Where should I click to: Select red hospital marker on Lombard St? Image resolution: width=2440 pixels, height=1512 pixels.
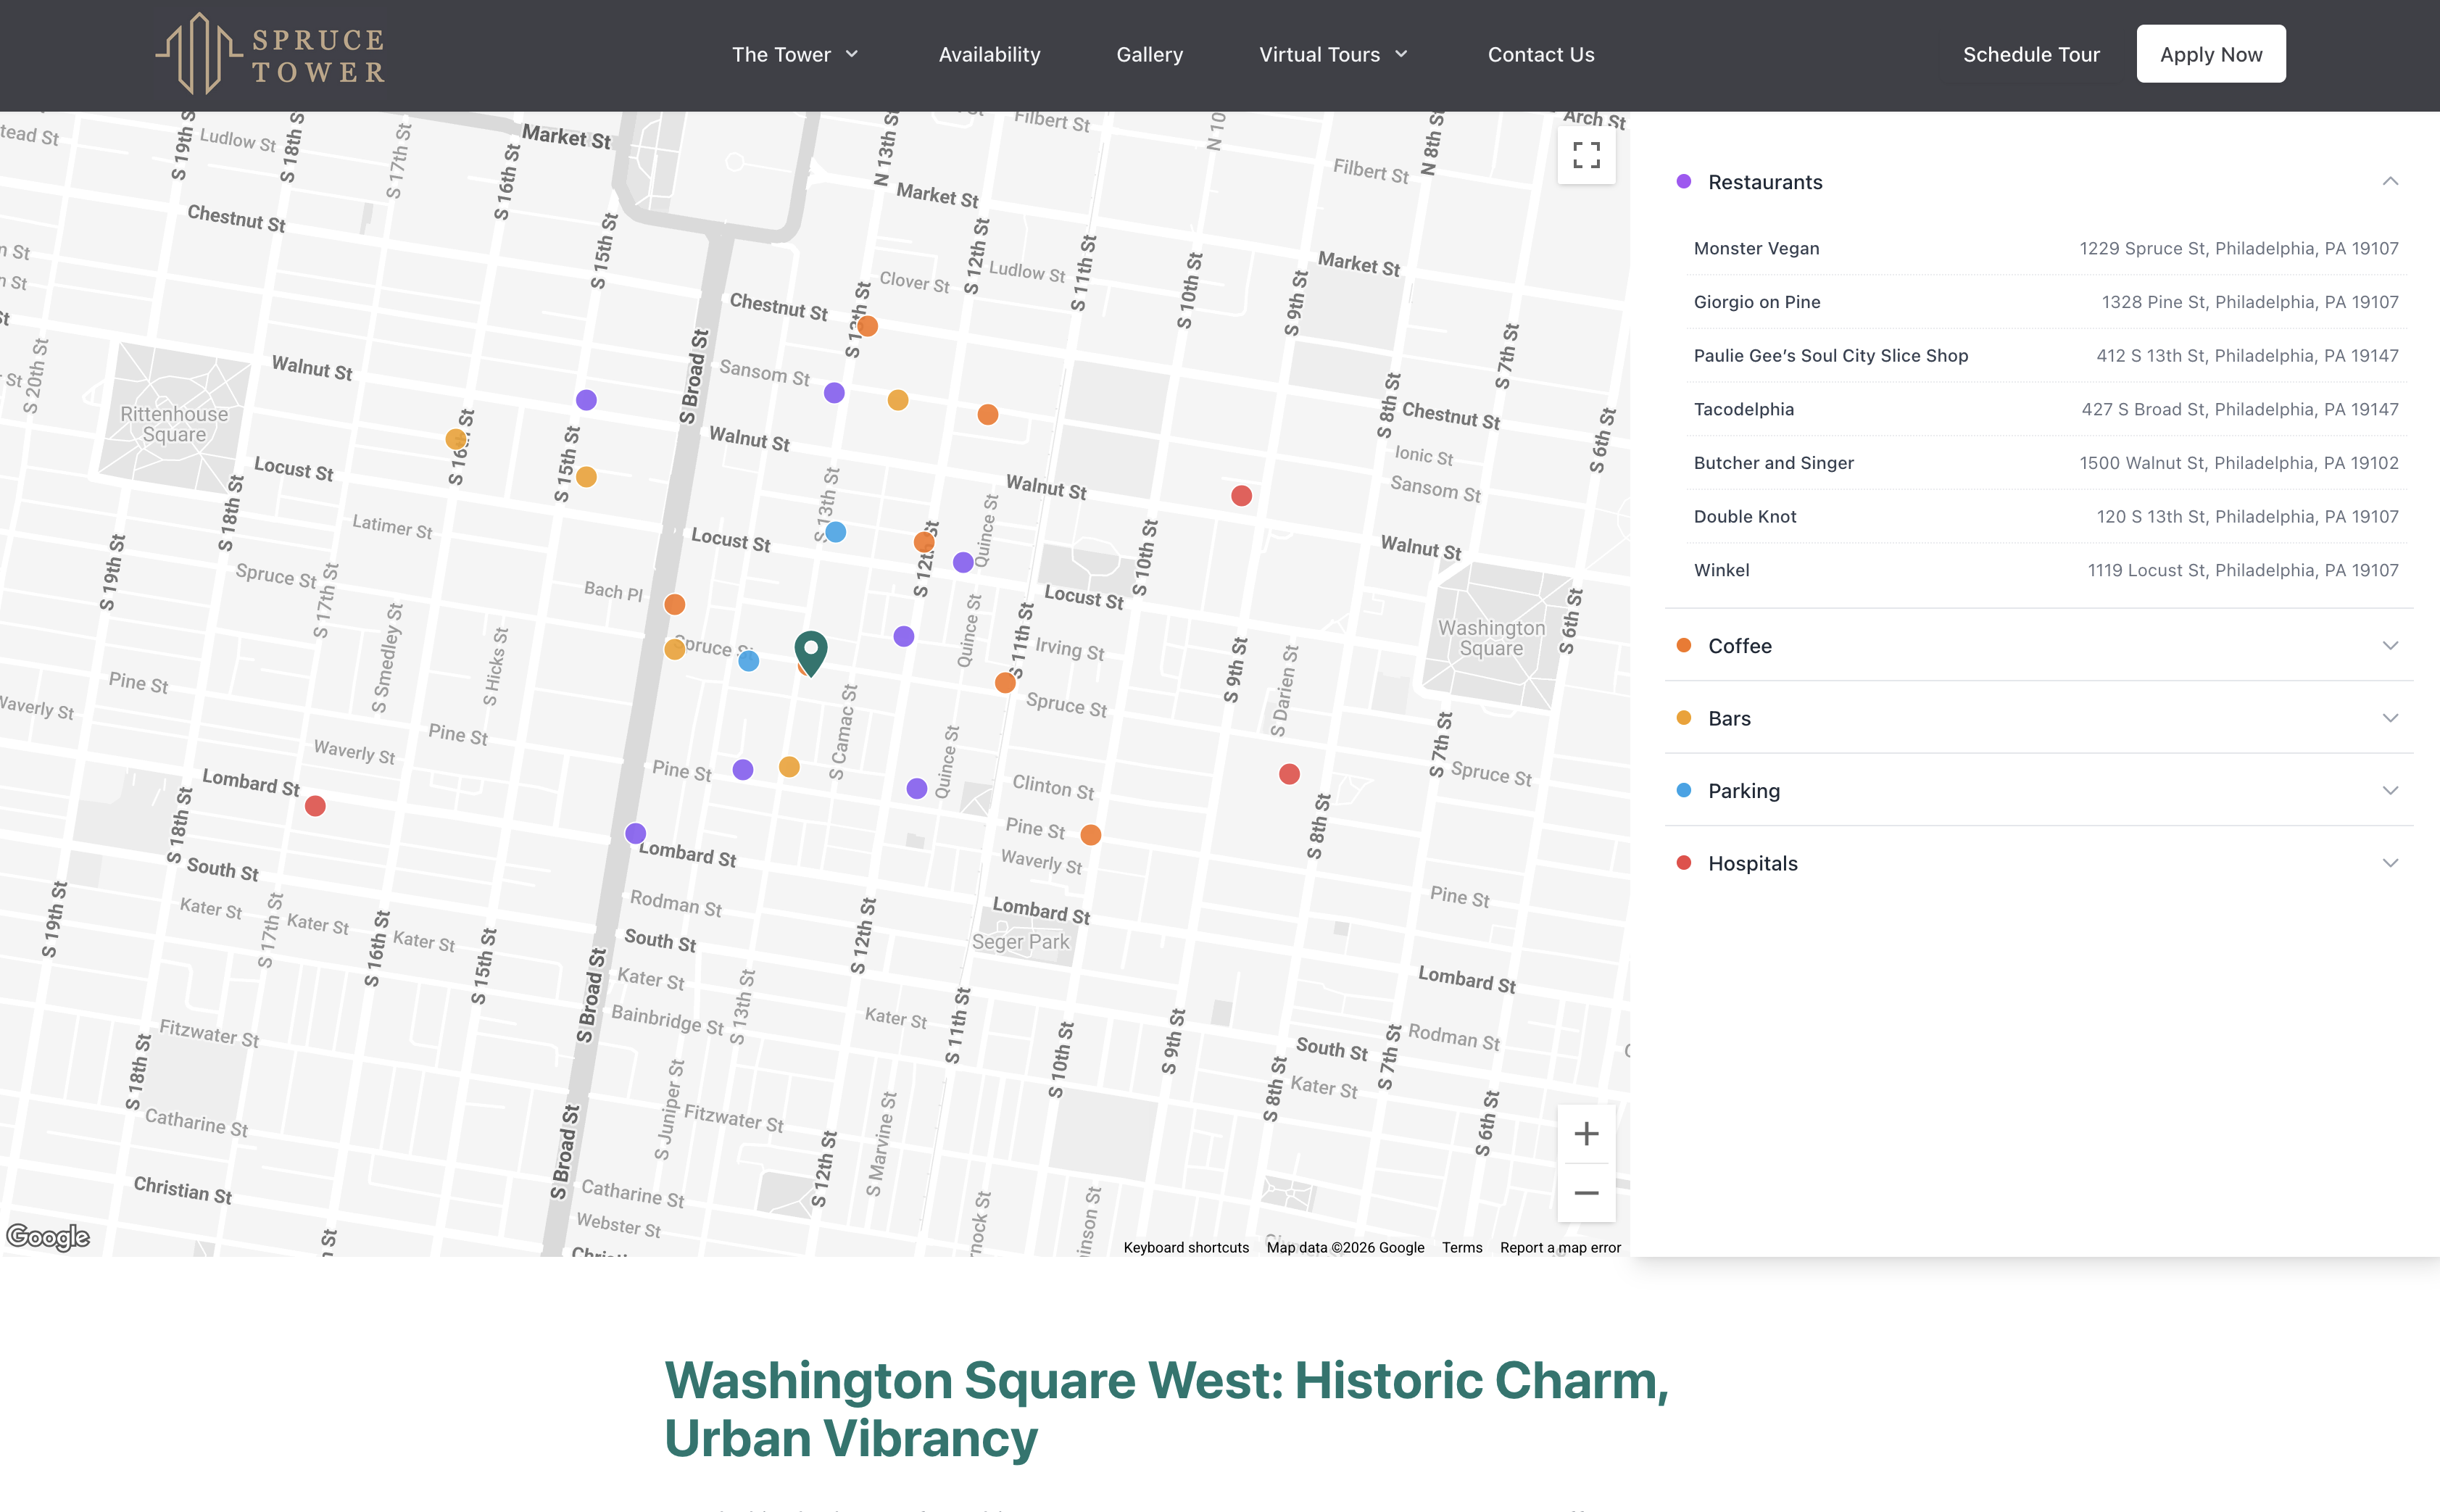point(315,806)
